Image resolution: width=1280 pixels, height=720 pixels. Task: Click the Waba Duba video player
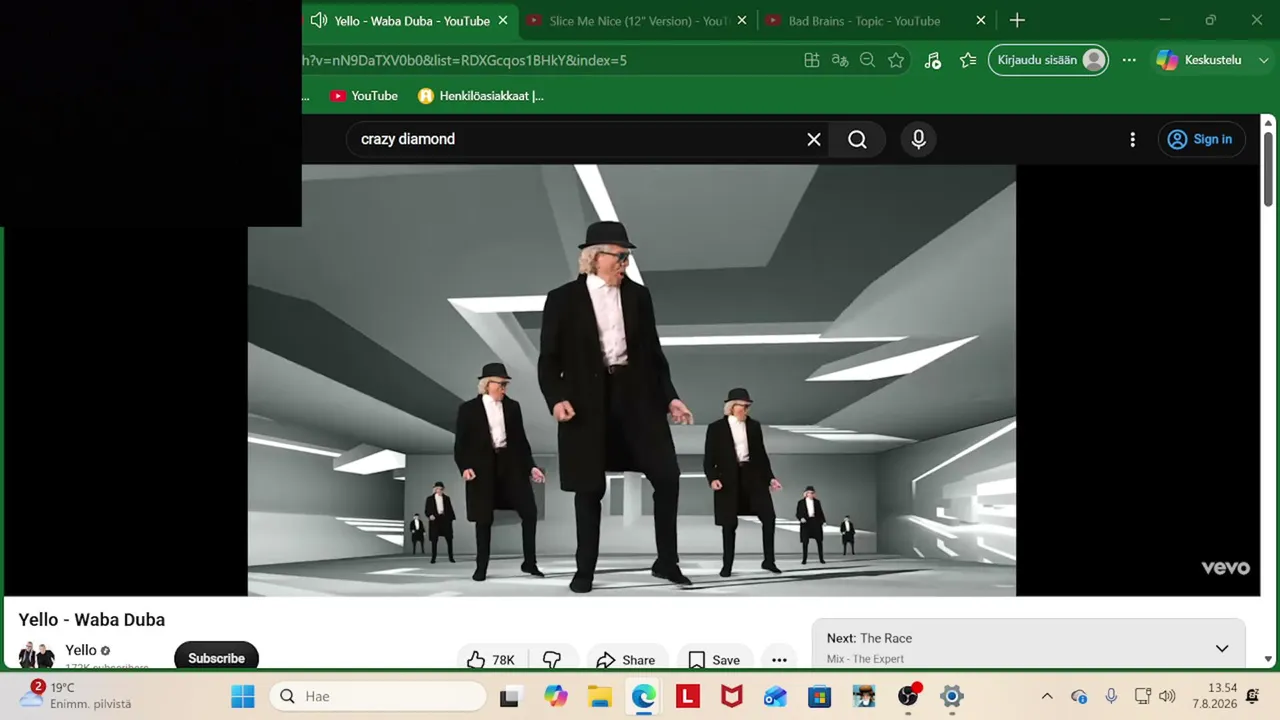[x=632, y=380]
